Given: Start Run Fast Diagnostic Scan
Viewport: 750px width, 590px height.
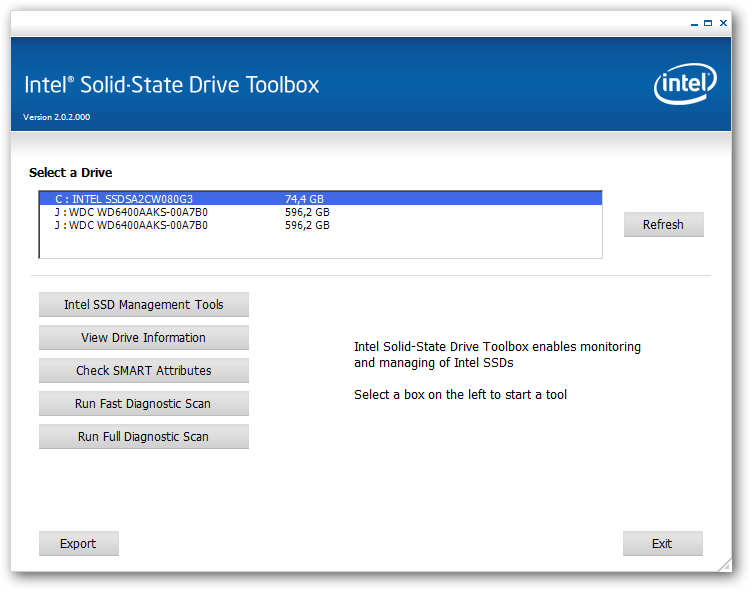Looking at the screenshot, I should [x=143, y=403].
